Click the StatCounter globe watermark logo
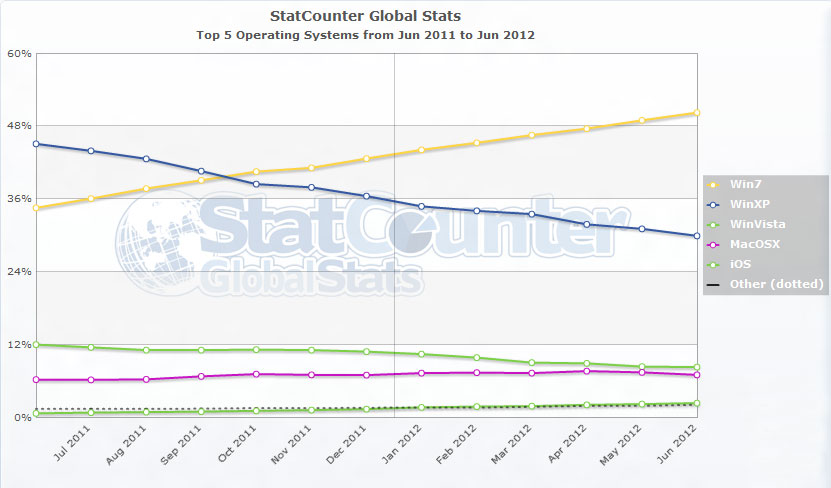The image size is (831, 488). tap(157, 243)
